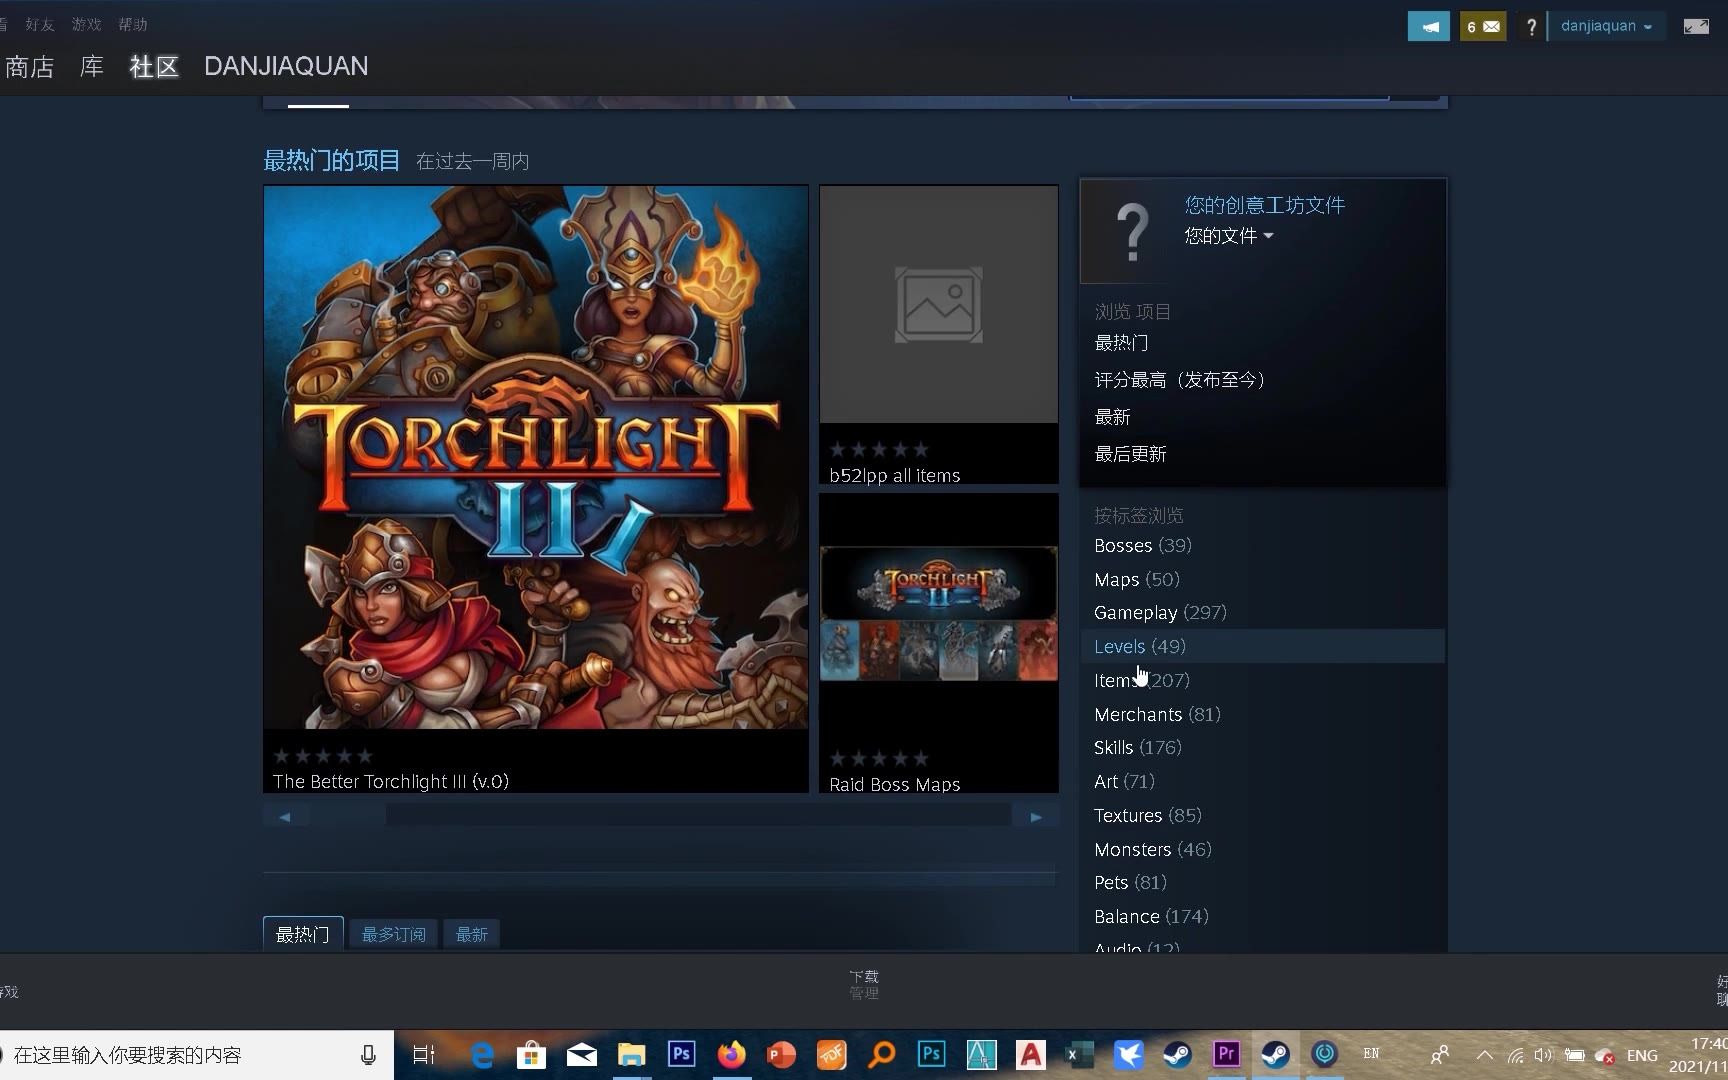Screen dimensions: 1728x1080
Task: Open the b52lpp all items thumbnail
Action: 939,304
